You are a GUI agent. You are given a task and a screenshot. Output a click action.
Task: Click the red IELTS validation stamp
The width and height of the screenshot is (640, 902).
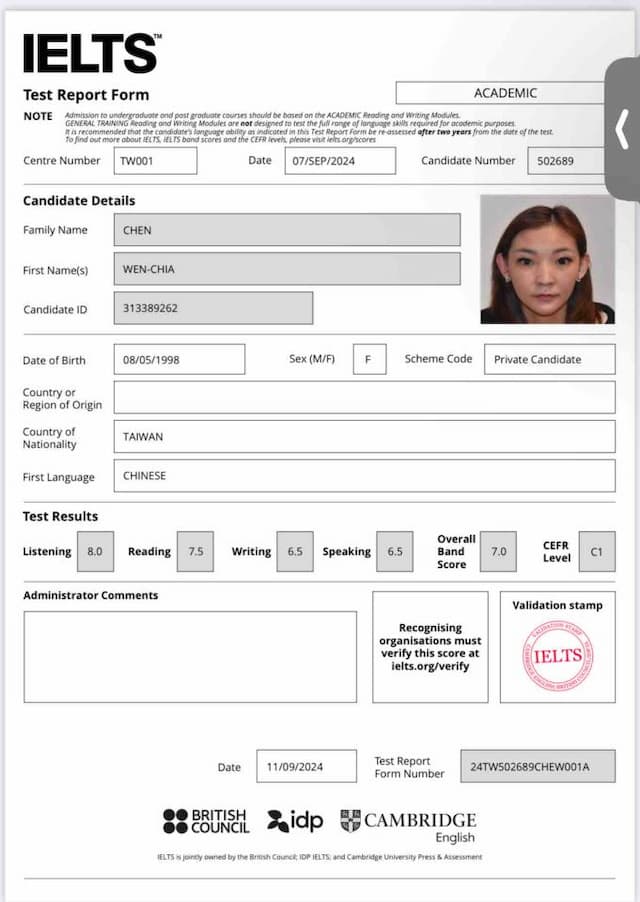tap(557, 657)
